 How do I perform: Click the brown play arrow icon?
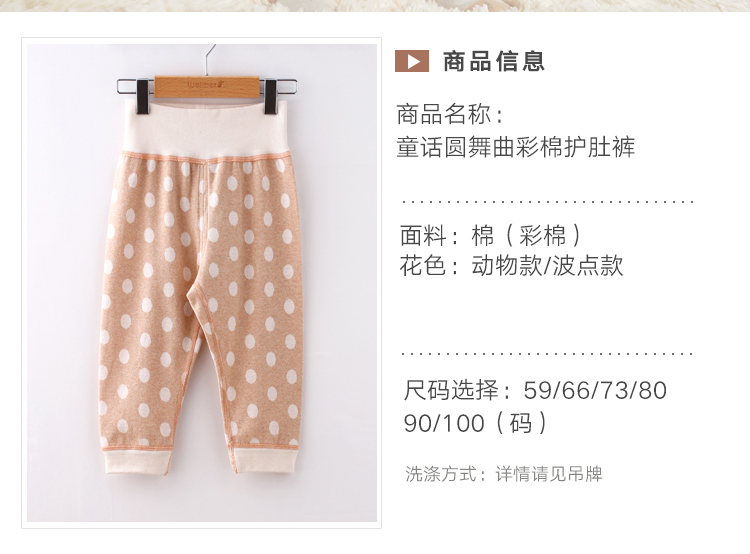(x=411, y=61)
